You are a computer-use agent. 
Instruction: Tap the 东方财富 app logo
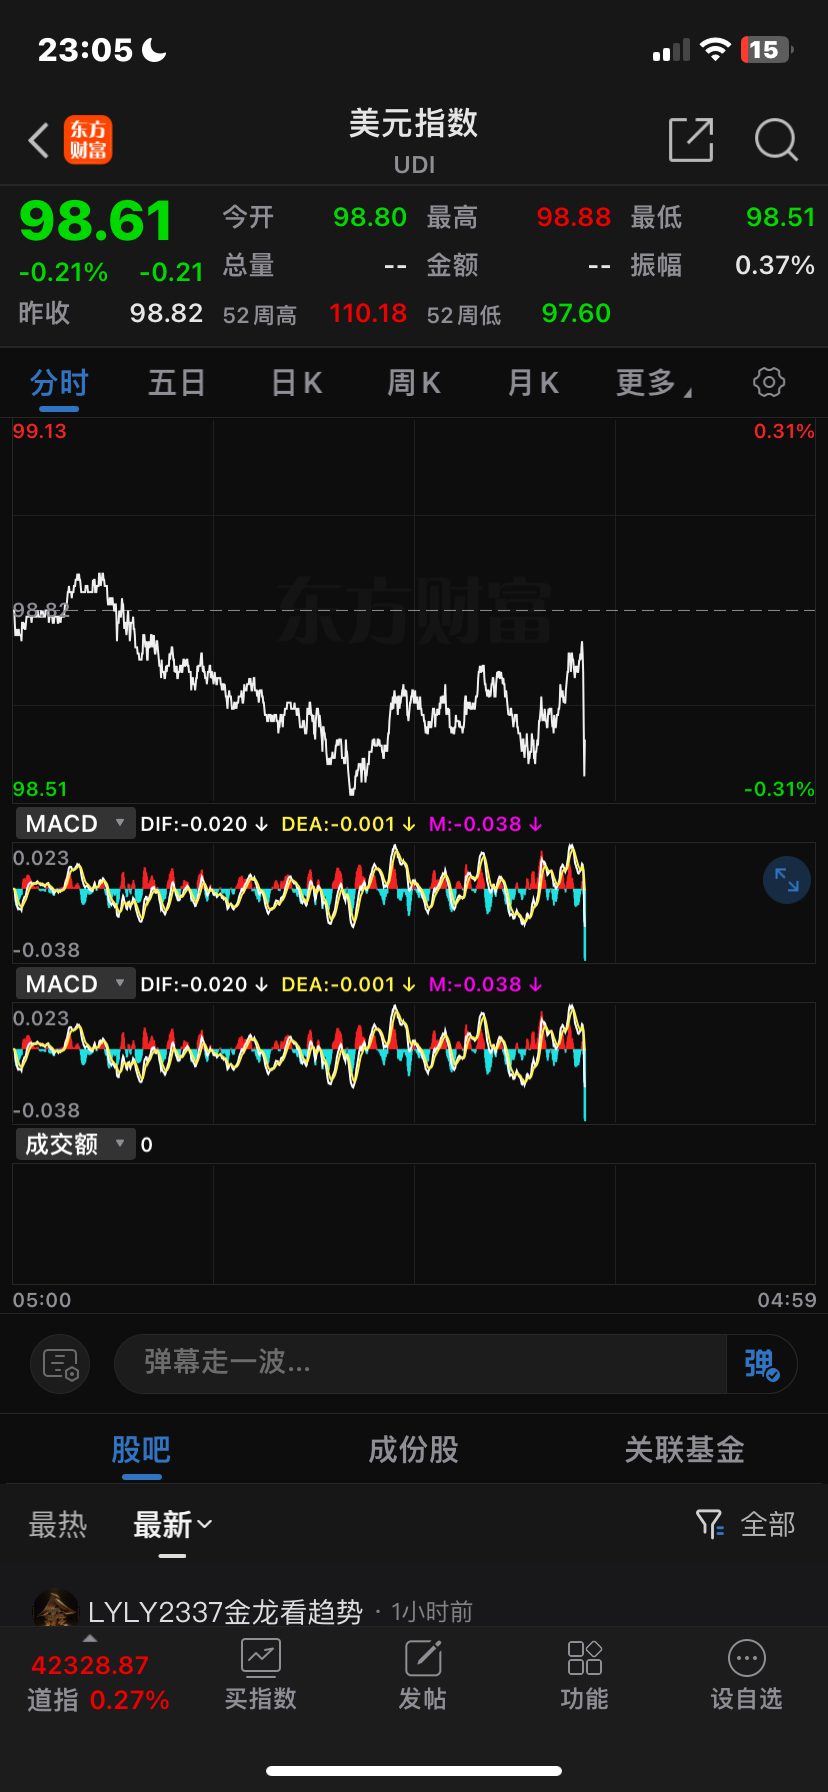88,140
